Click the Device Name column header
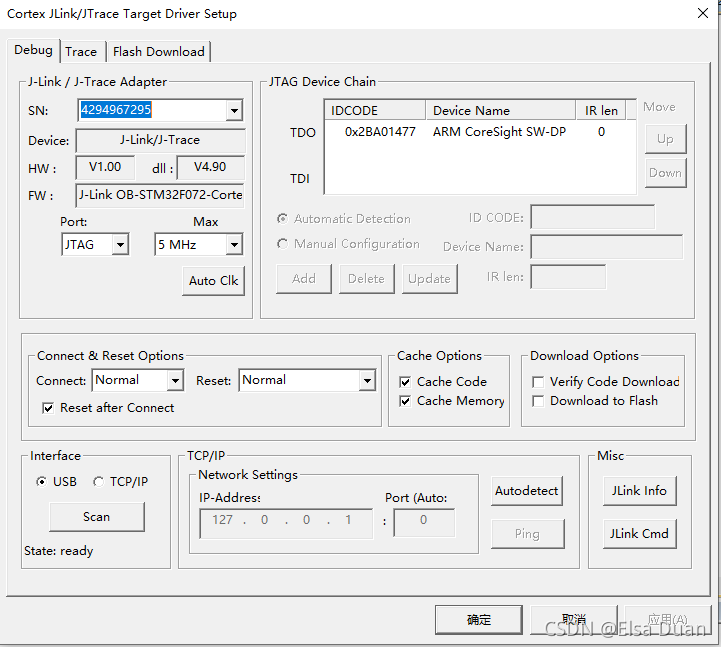 (x=501, y=110)
